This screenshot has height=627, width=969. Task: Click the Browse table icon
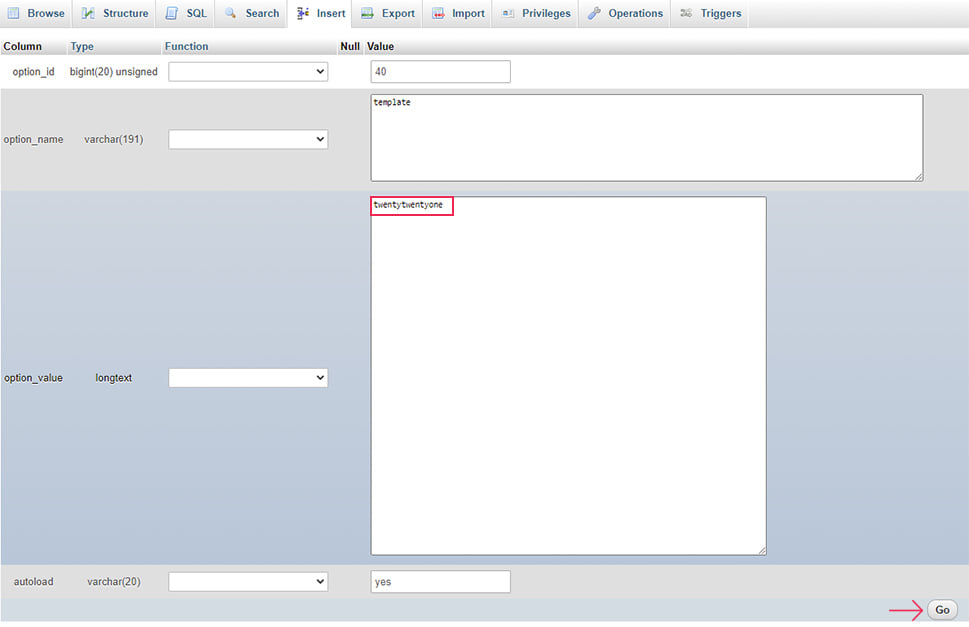tap(14, 13)
